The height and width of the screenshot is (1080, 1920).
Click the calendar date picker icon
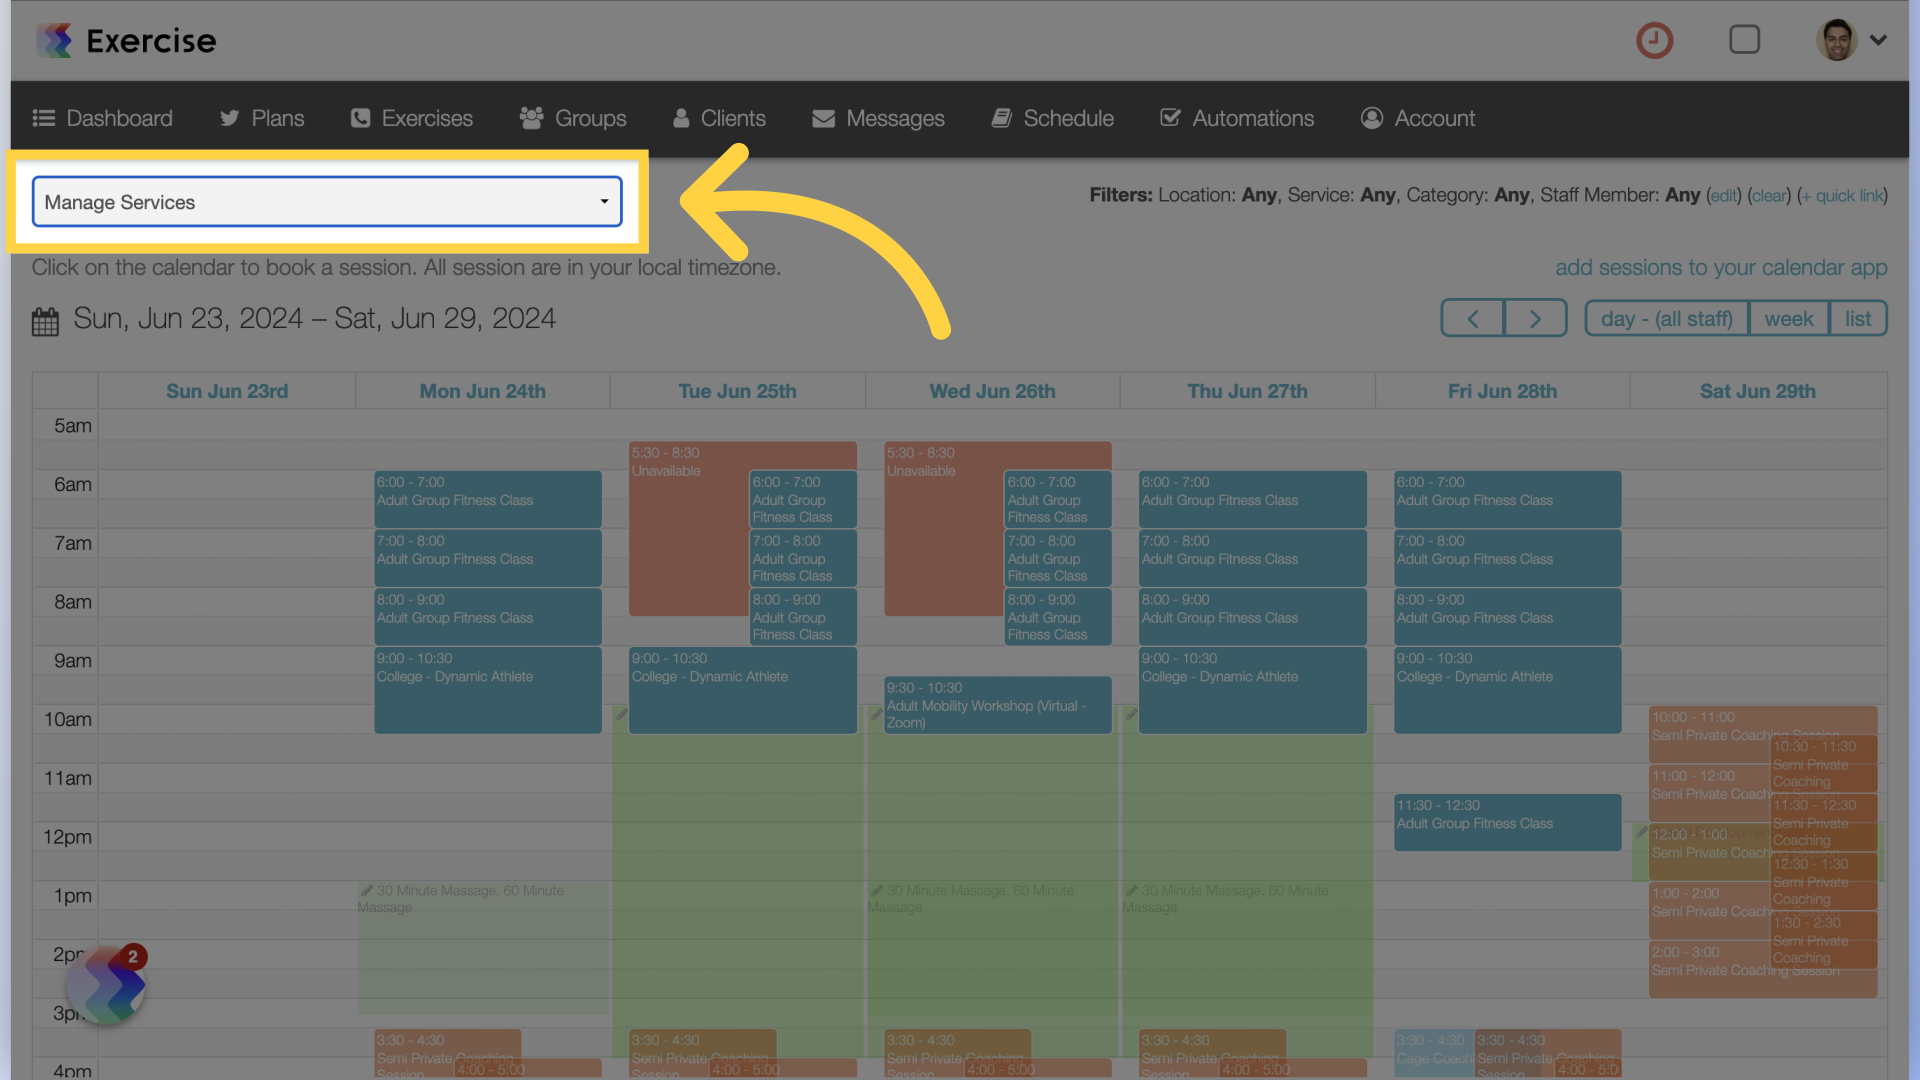[45, 318]
